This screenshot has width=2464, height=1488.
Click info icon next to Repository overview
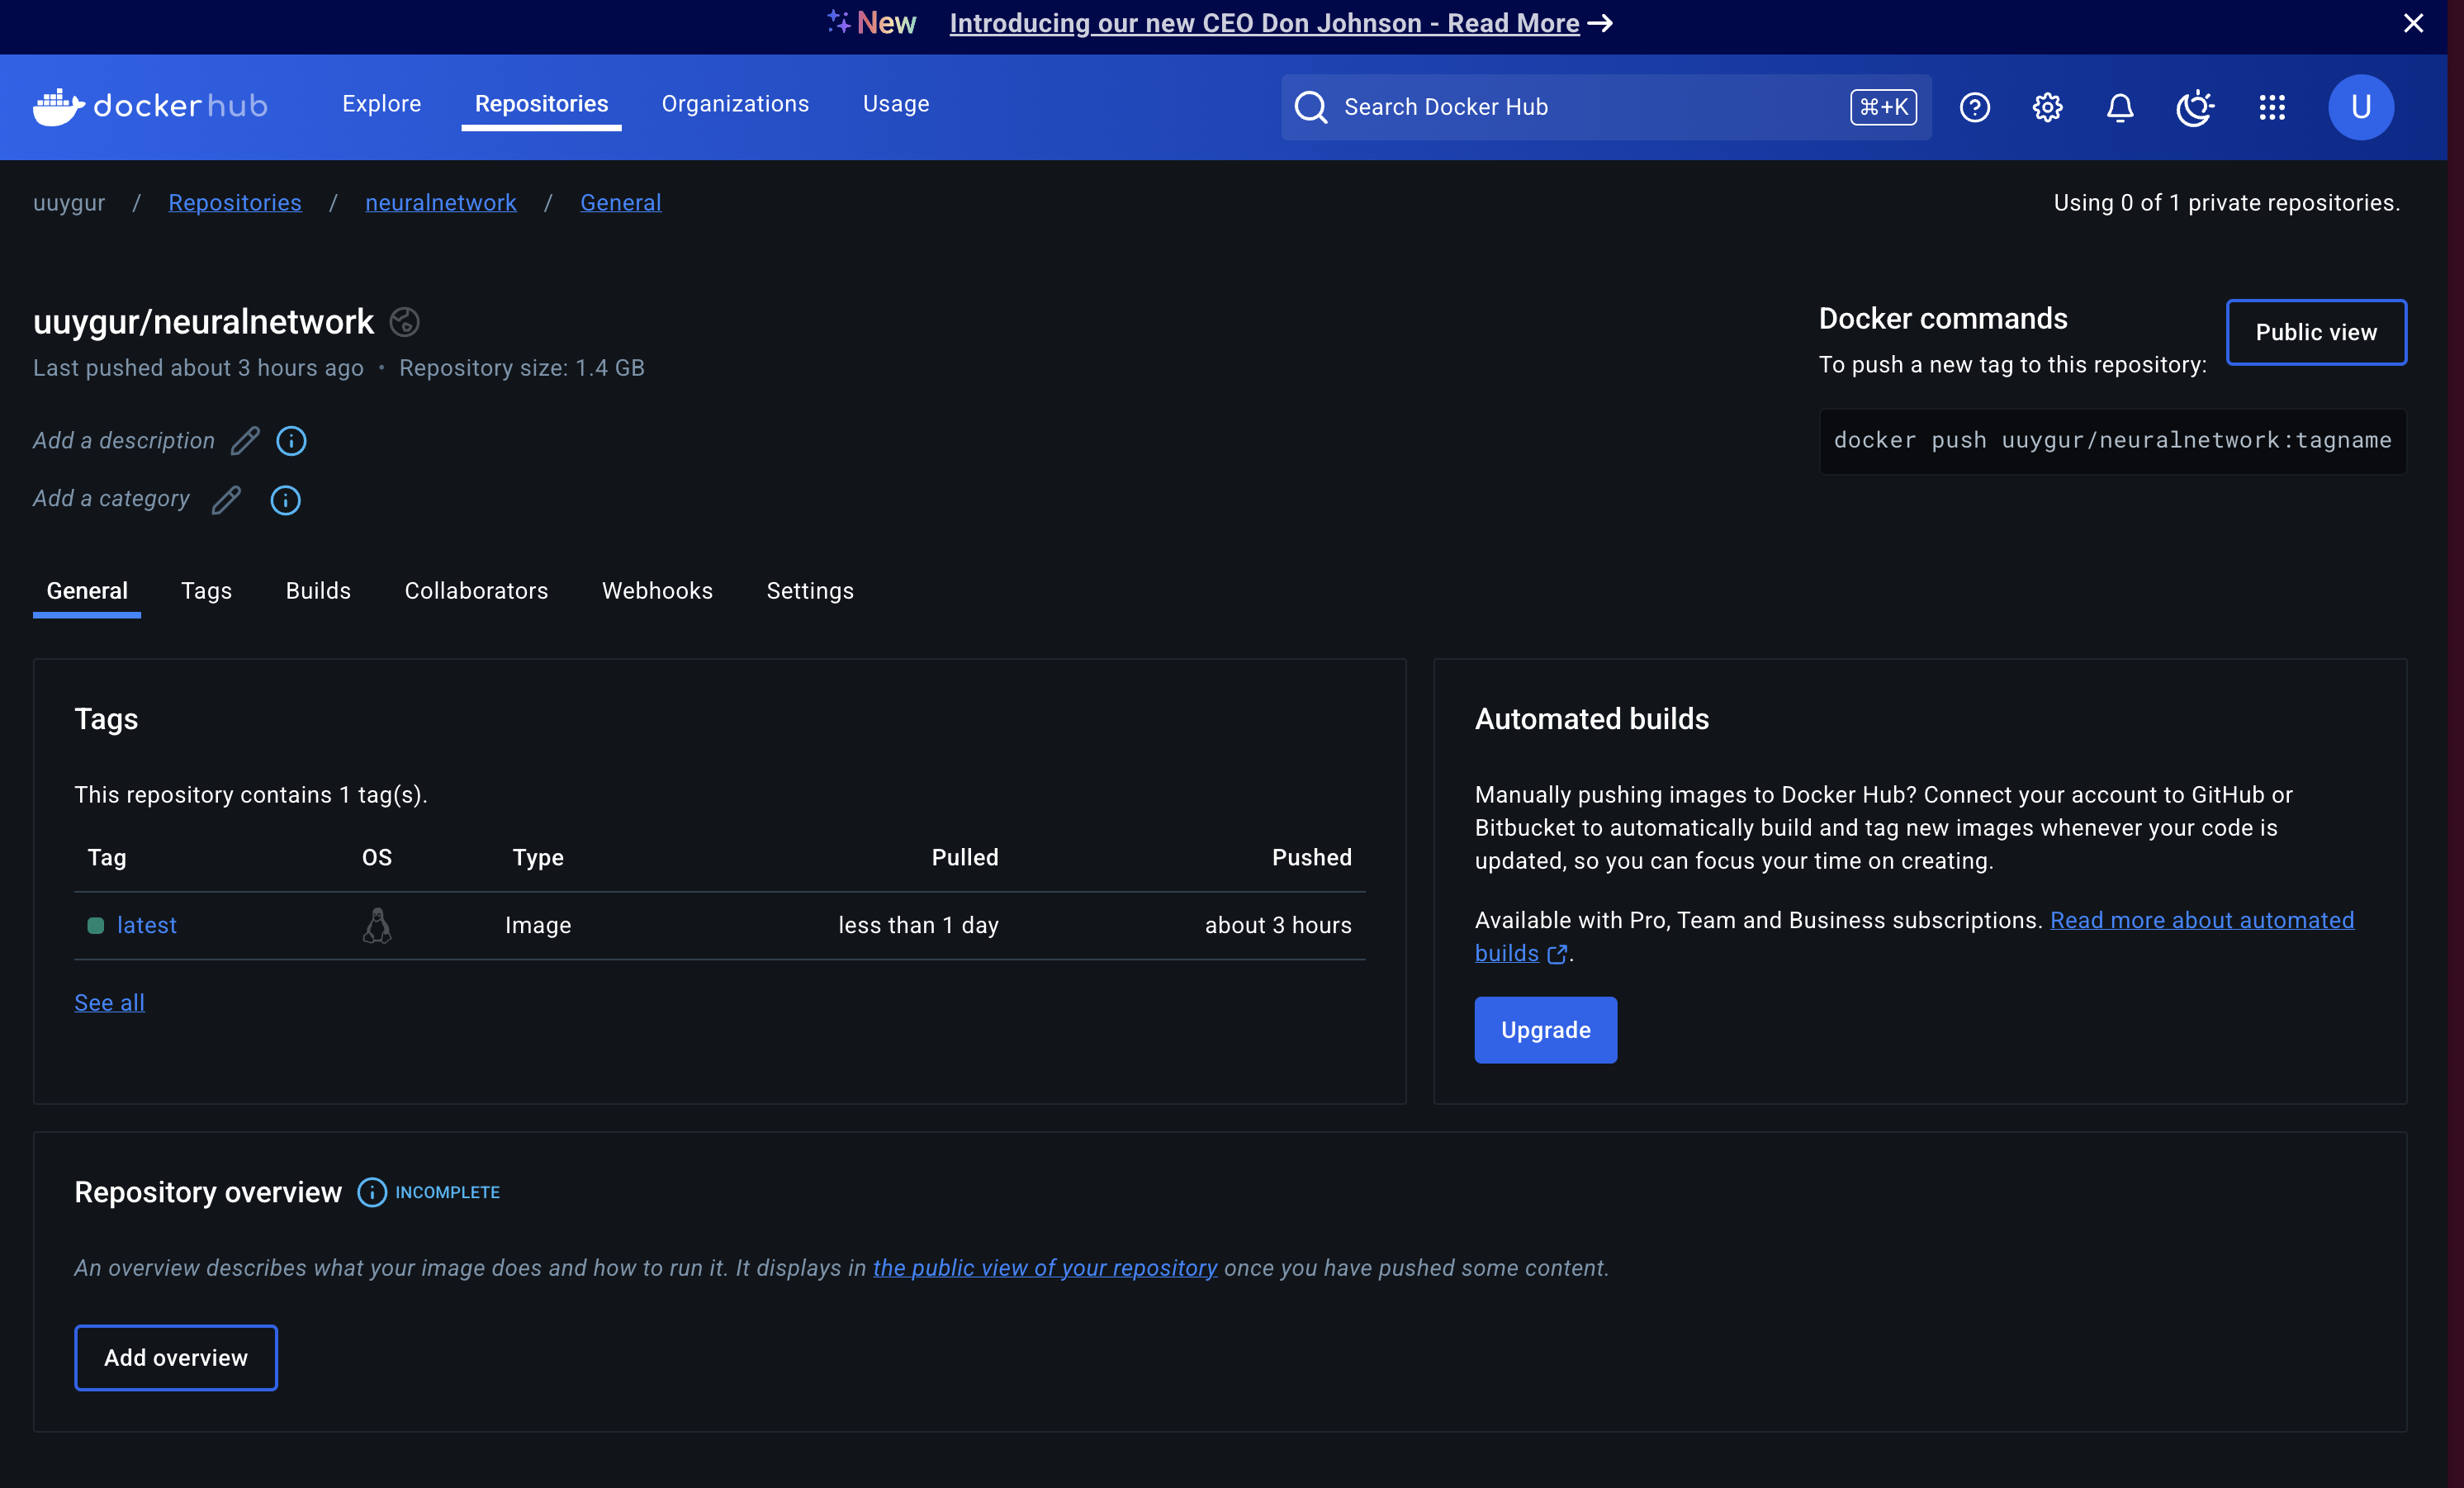[x=372, y=1192]
